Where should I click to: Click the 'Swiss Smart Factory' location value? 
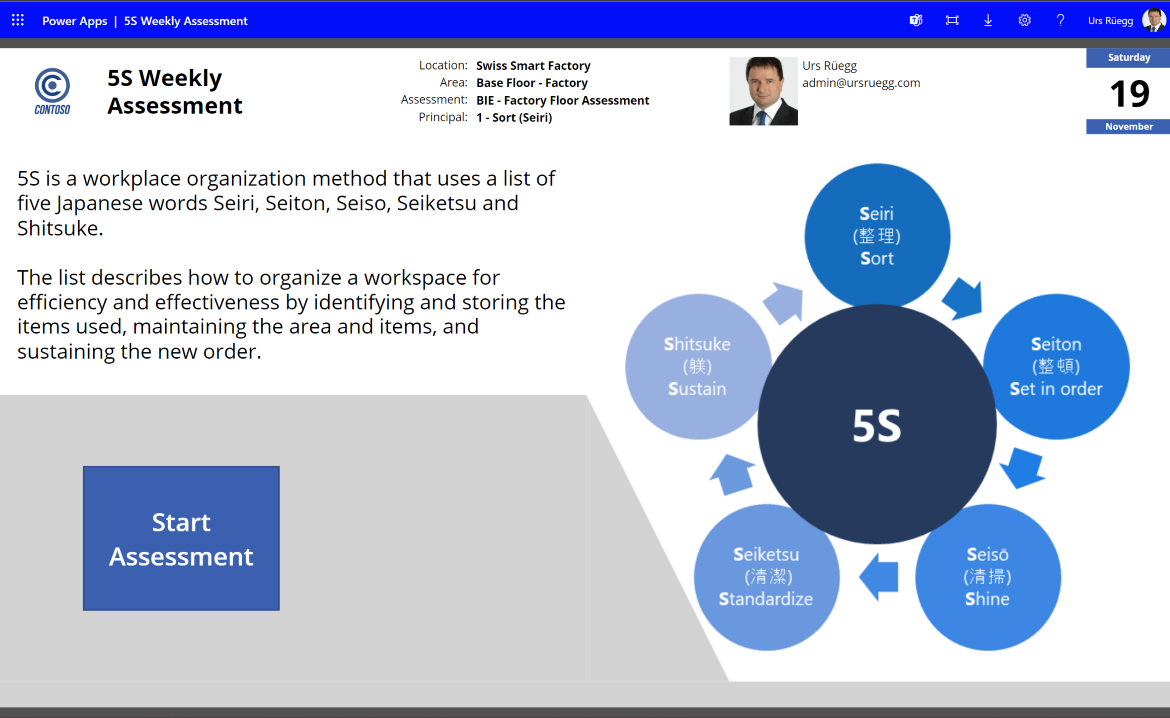(533, 66)
